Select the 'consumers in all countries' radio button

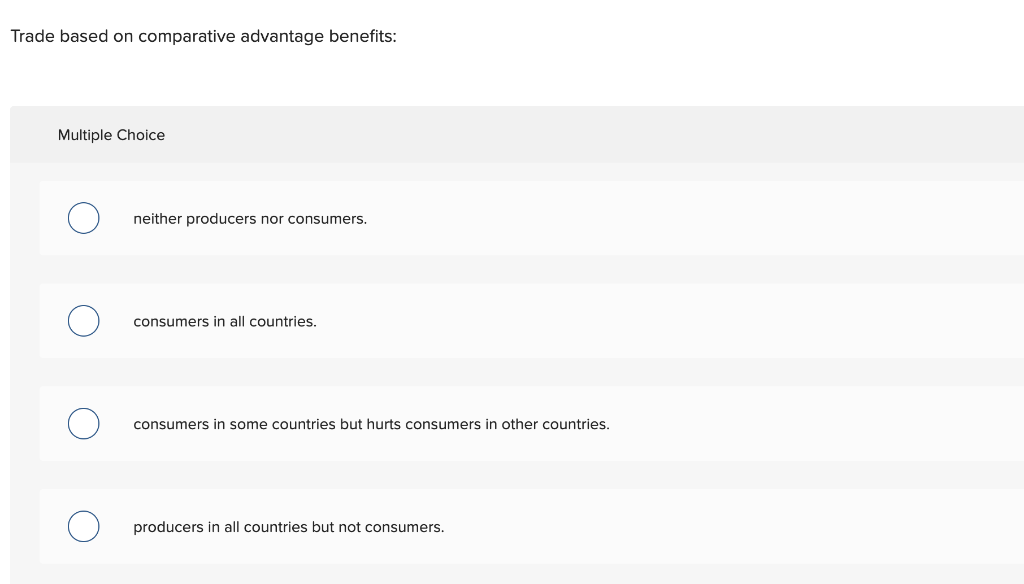[x=83, y=320]
